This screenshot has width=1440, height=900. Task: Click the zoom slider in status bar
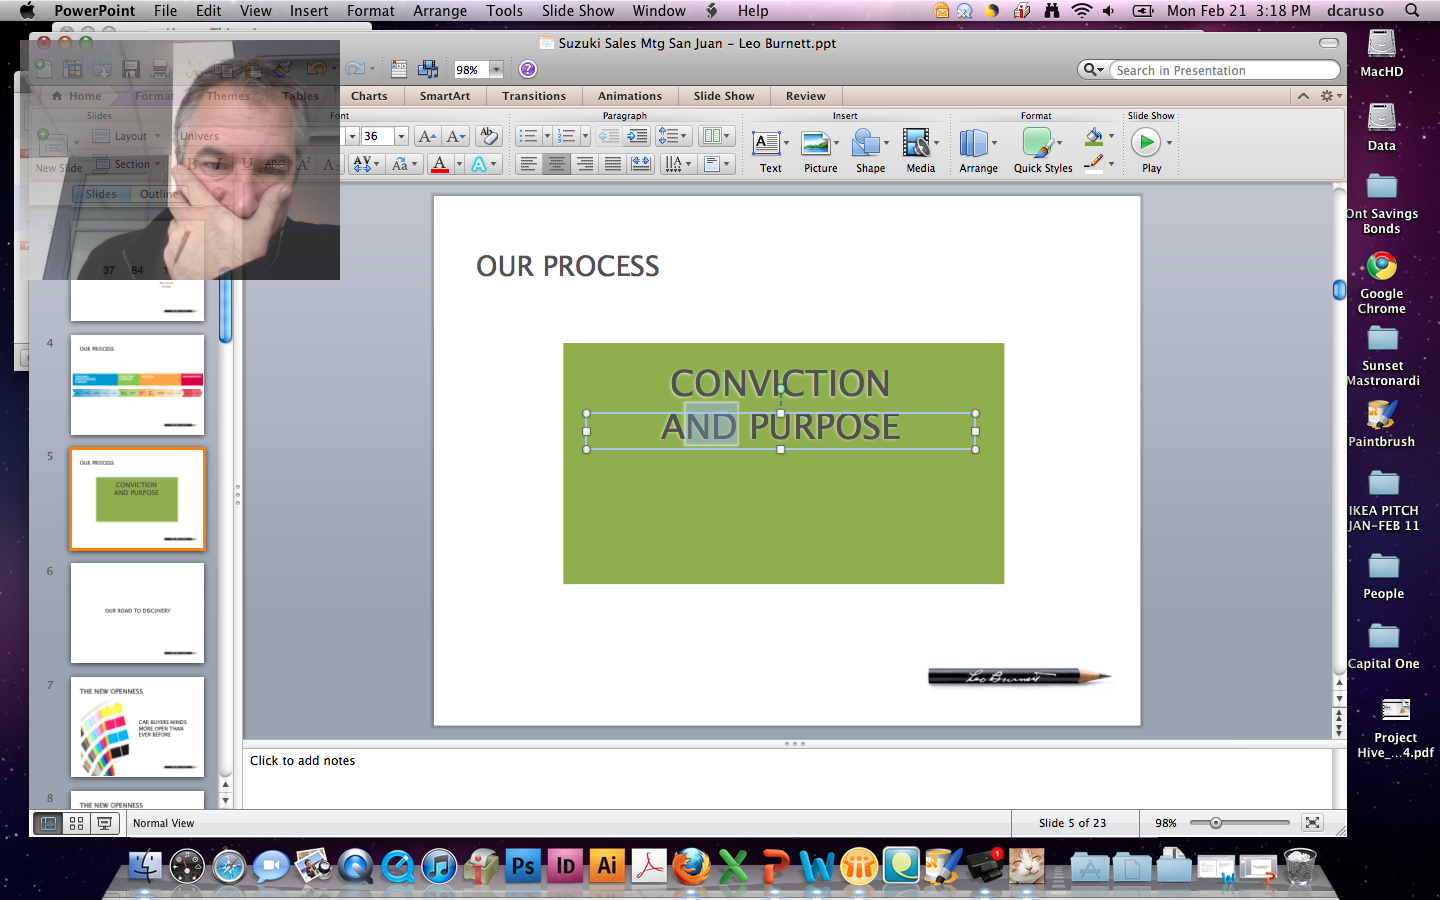pos(1216,823)
